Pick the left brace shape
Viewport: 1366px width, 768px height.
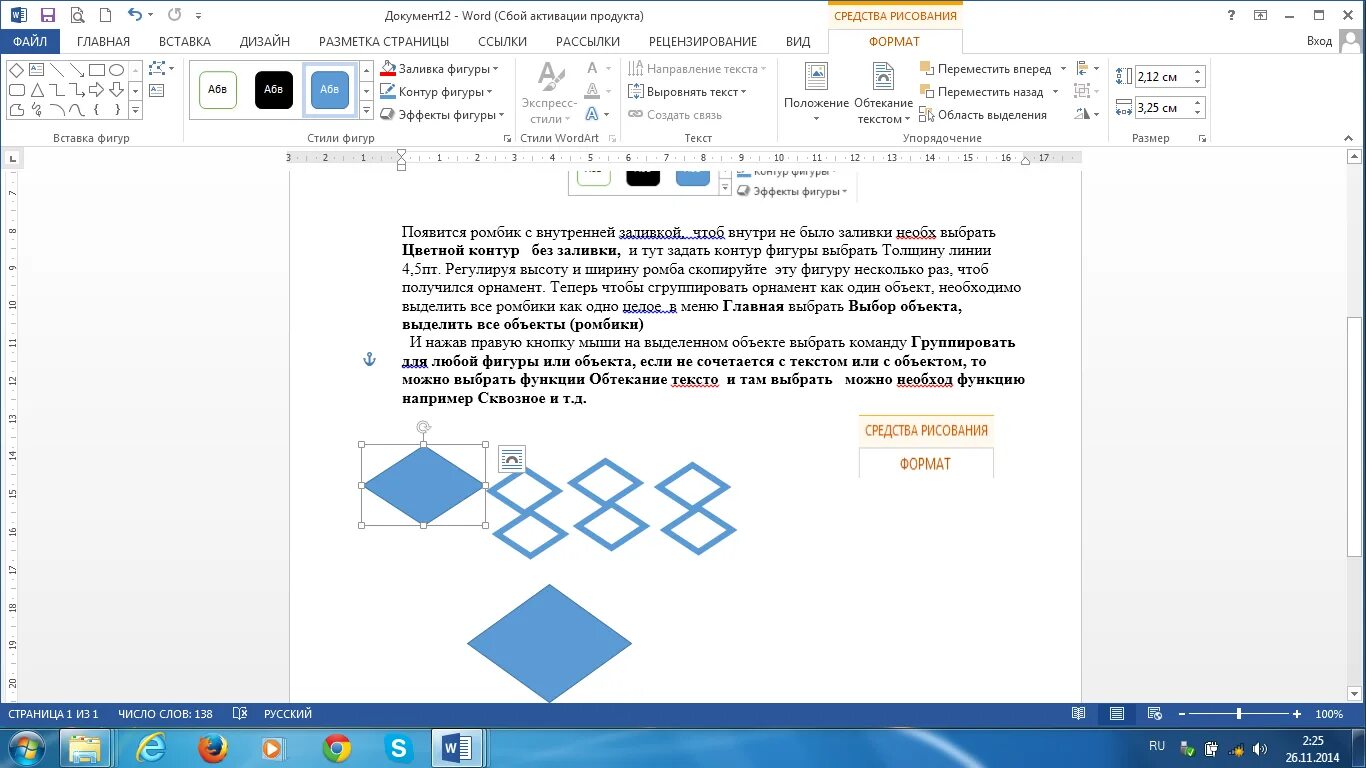pyautogui.click(x=97, y=110)
